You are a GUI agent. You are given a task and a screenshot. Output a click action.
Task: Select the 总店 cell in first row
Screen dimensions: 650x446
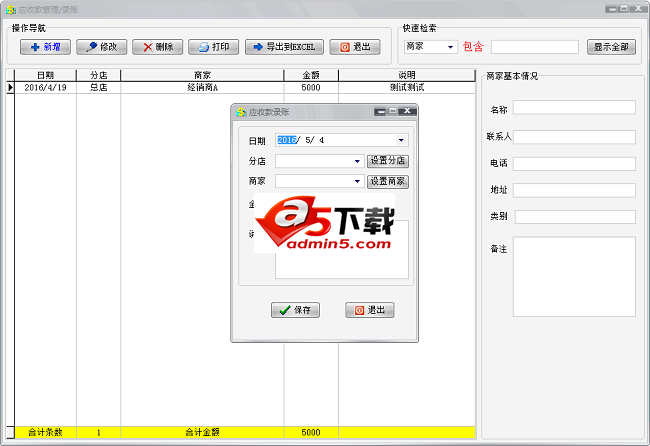click(x=99, y=87)
